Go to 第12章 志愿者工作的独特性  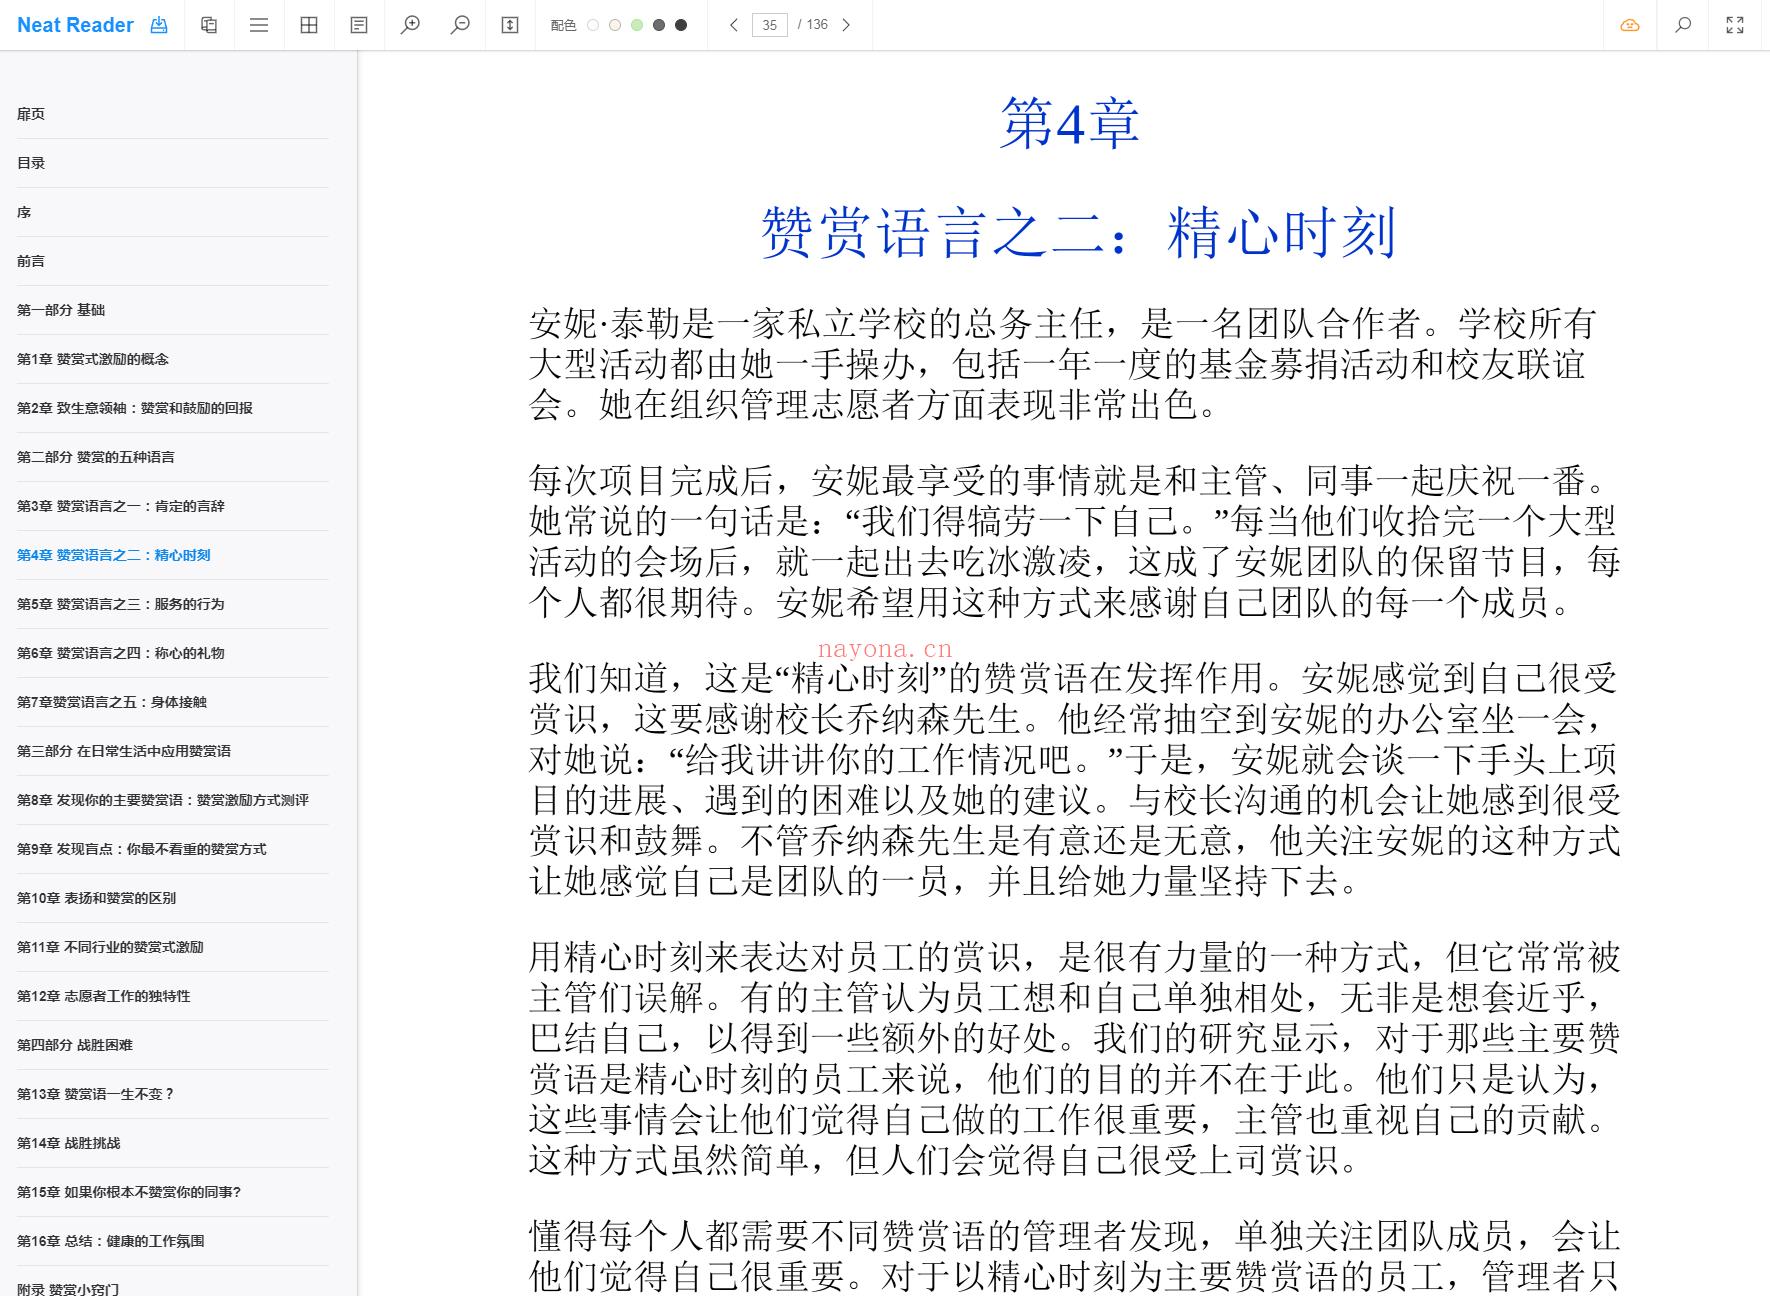(104, 996)
